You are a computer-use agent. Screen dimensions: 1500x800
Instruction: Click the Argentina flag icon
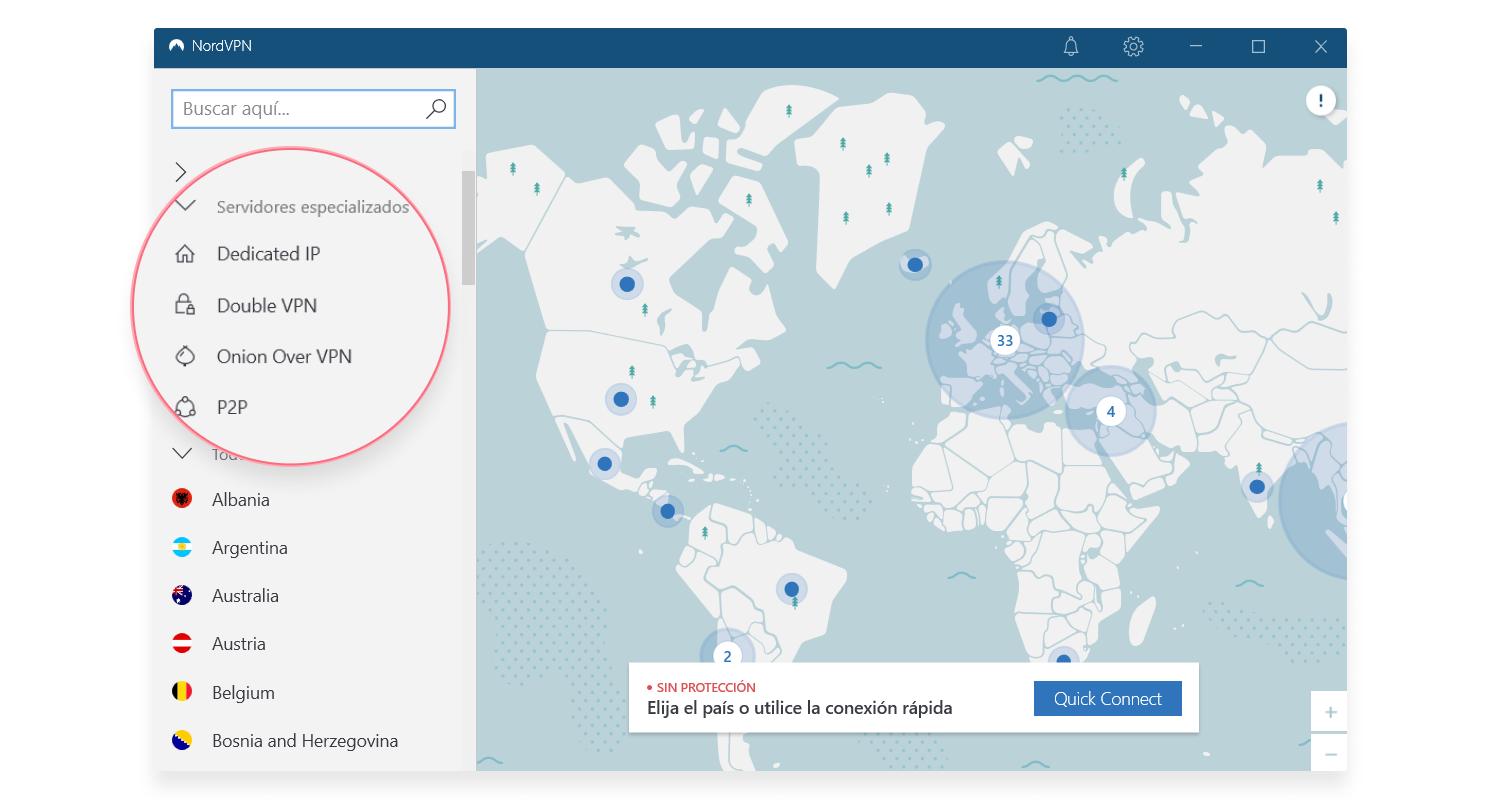click(x=182, y=547)
